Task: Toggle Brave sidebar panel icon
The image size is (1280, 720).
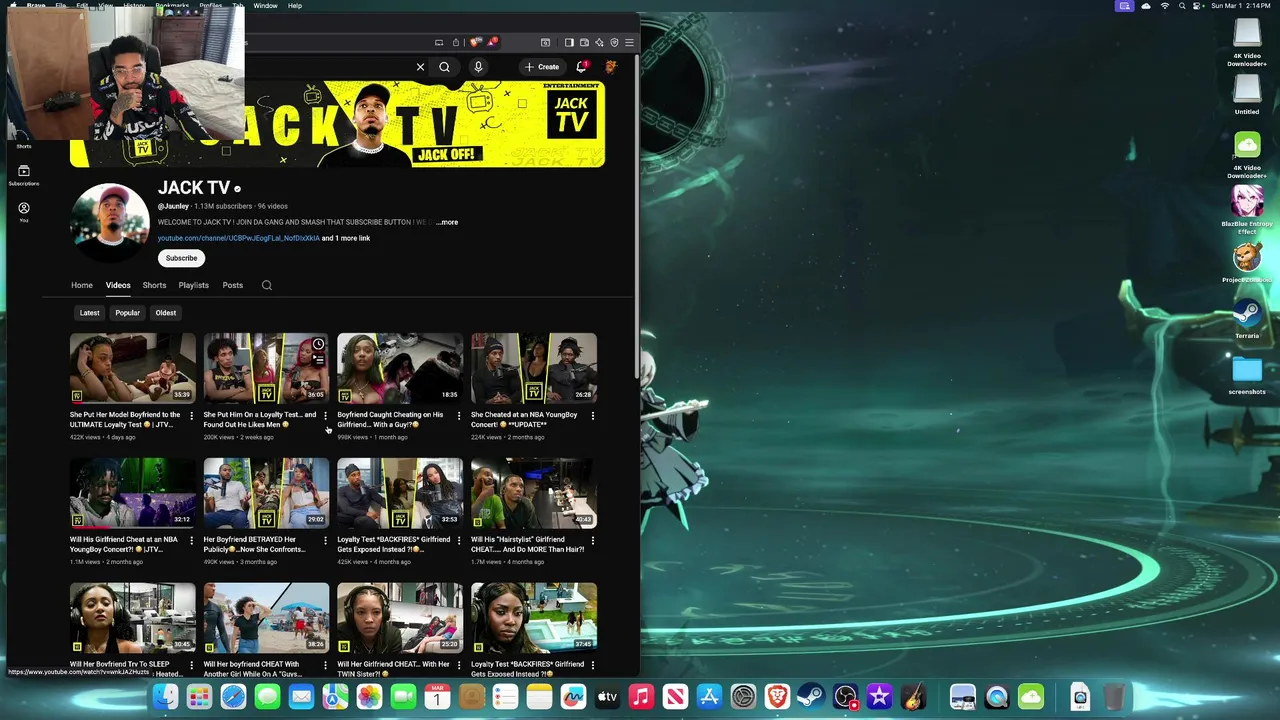Action: pyautogui.click(x=569, y=42)
